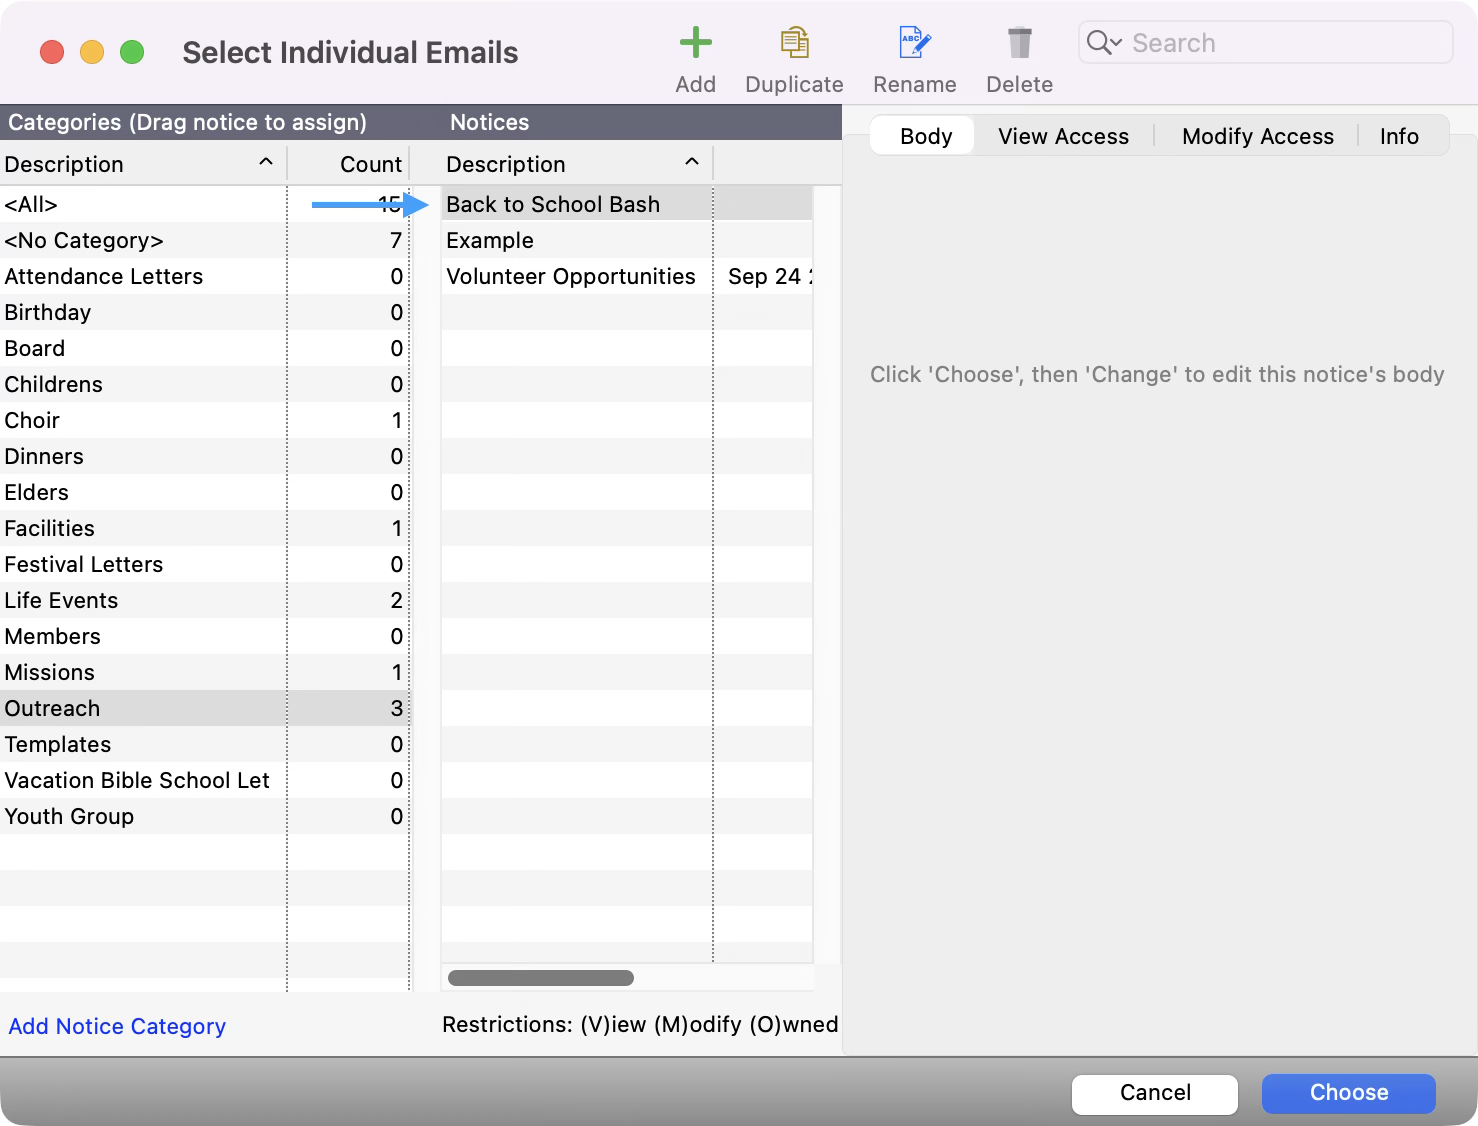Minimize the window with yellow button
The image size is (1478, 1126).
(x=92, y=52)
